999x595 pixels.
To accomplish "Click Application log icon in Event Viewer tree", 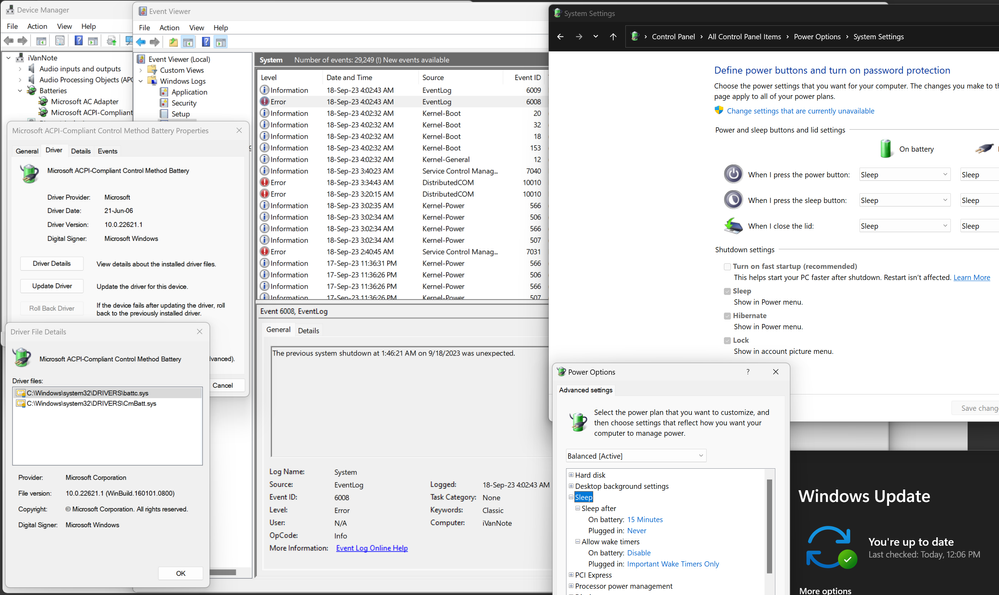I will click(164, 92).
